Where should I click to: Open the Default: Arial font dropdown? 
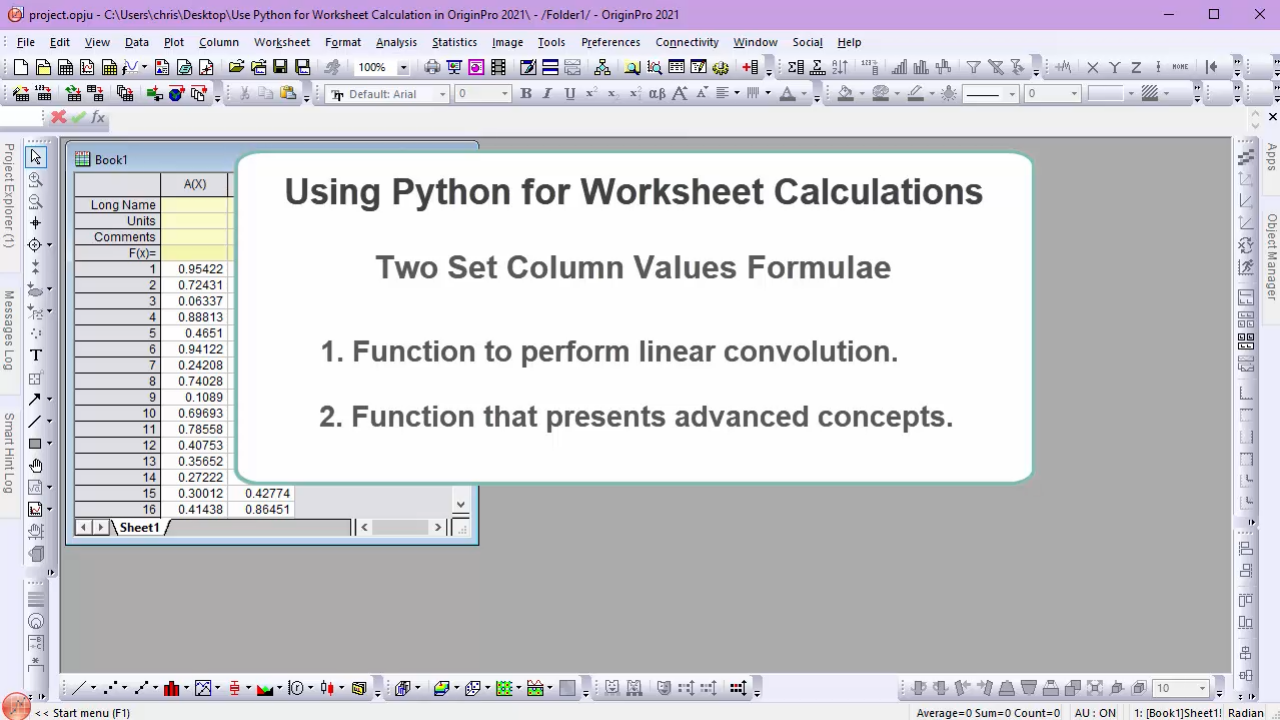pos(441,93)
